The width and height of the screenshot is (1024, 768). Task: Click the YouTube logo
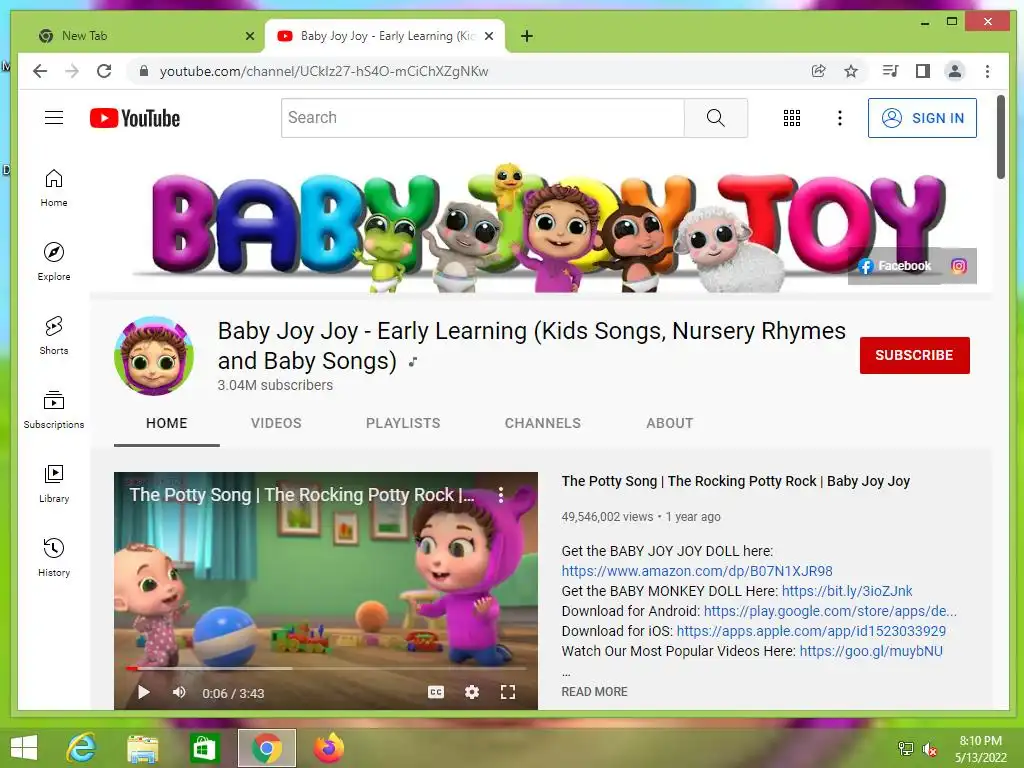135,118
